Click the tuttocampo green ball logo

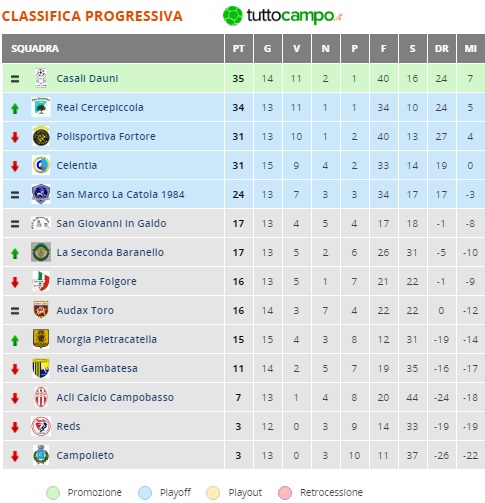[x=232, y=15]
